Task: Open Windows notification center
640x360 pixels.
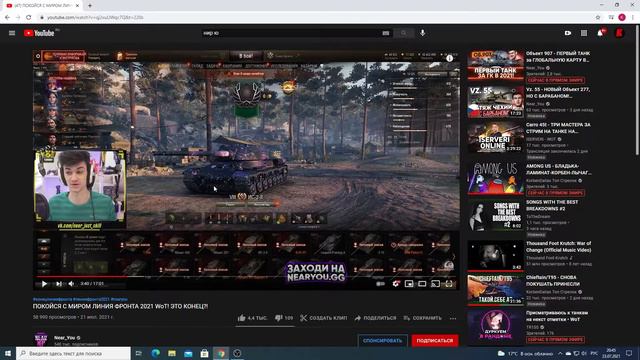Action: click(x=629, y=353)
